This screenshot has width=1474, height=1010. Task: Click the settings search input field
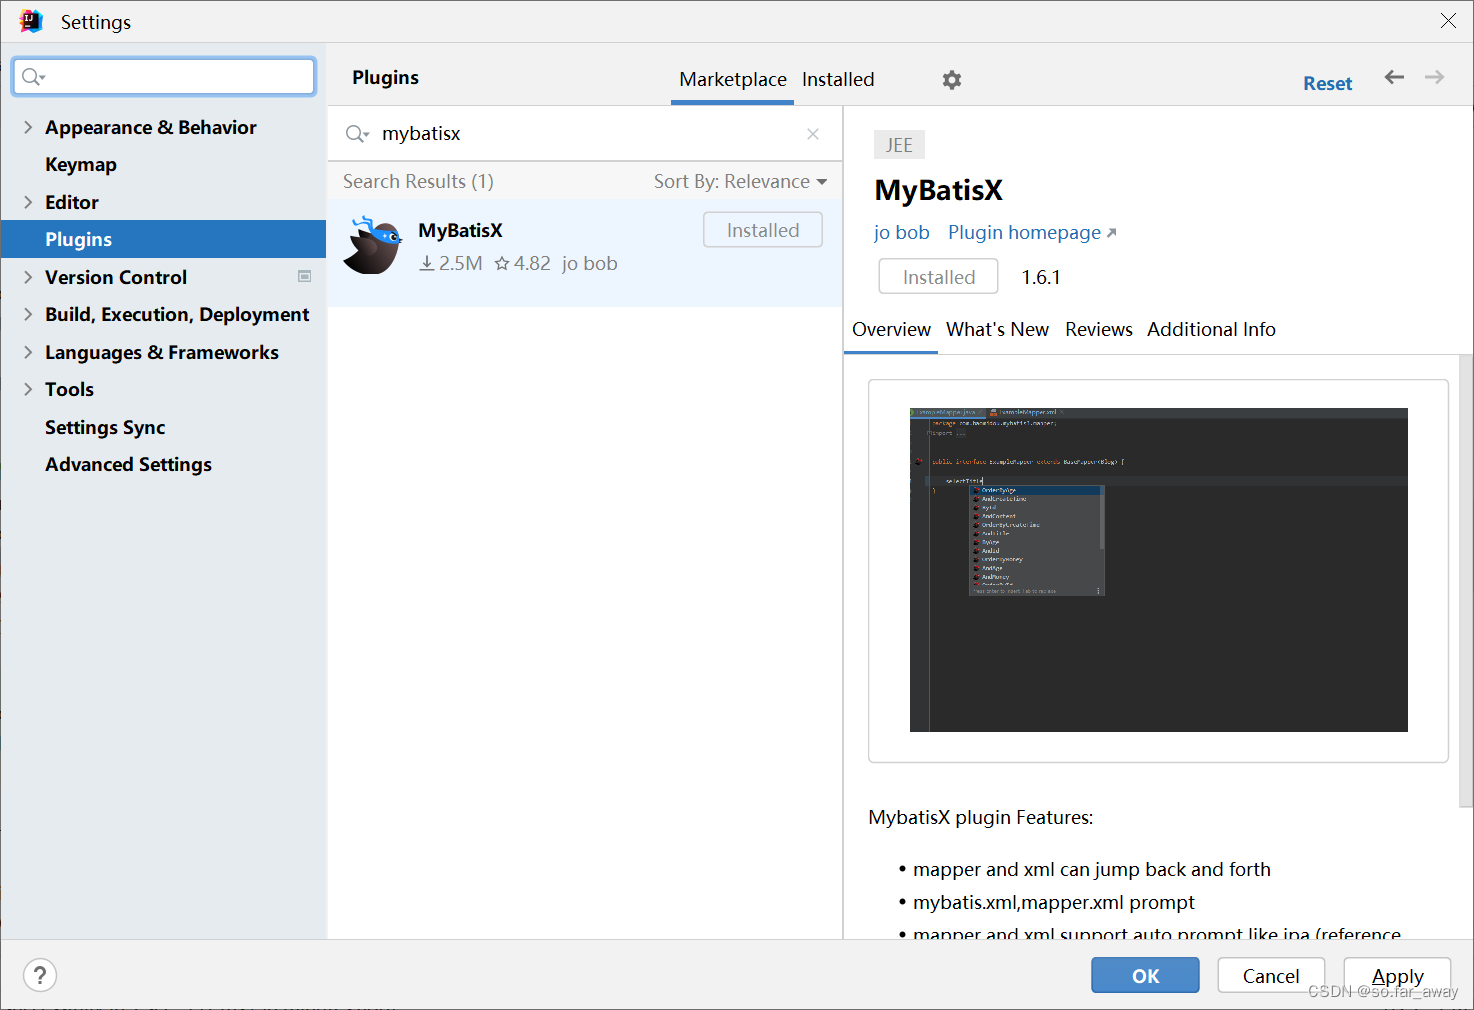tap(164, 77)
